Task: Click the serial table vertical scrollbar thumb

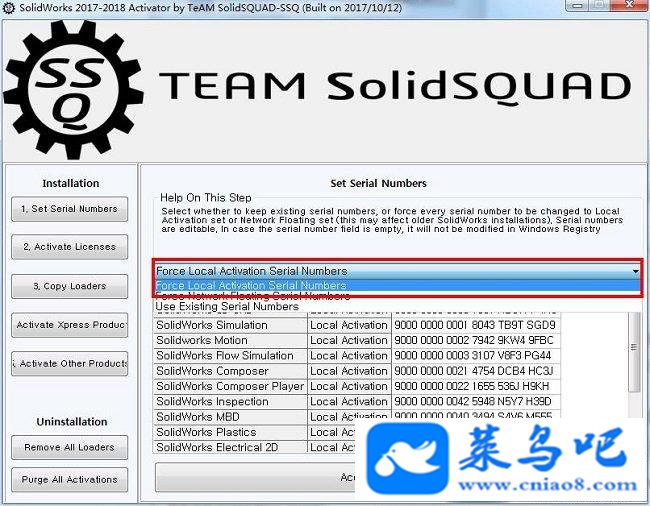Action: click(x=634, y=351)
